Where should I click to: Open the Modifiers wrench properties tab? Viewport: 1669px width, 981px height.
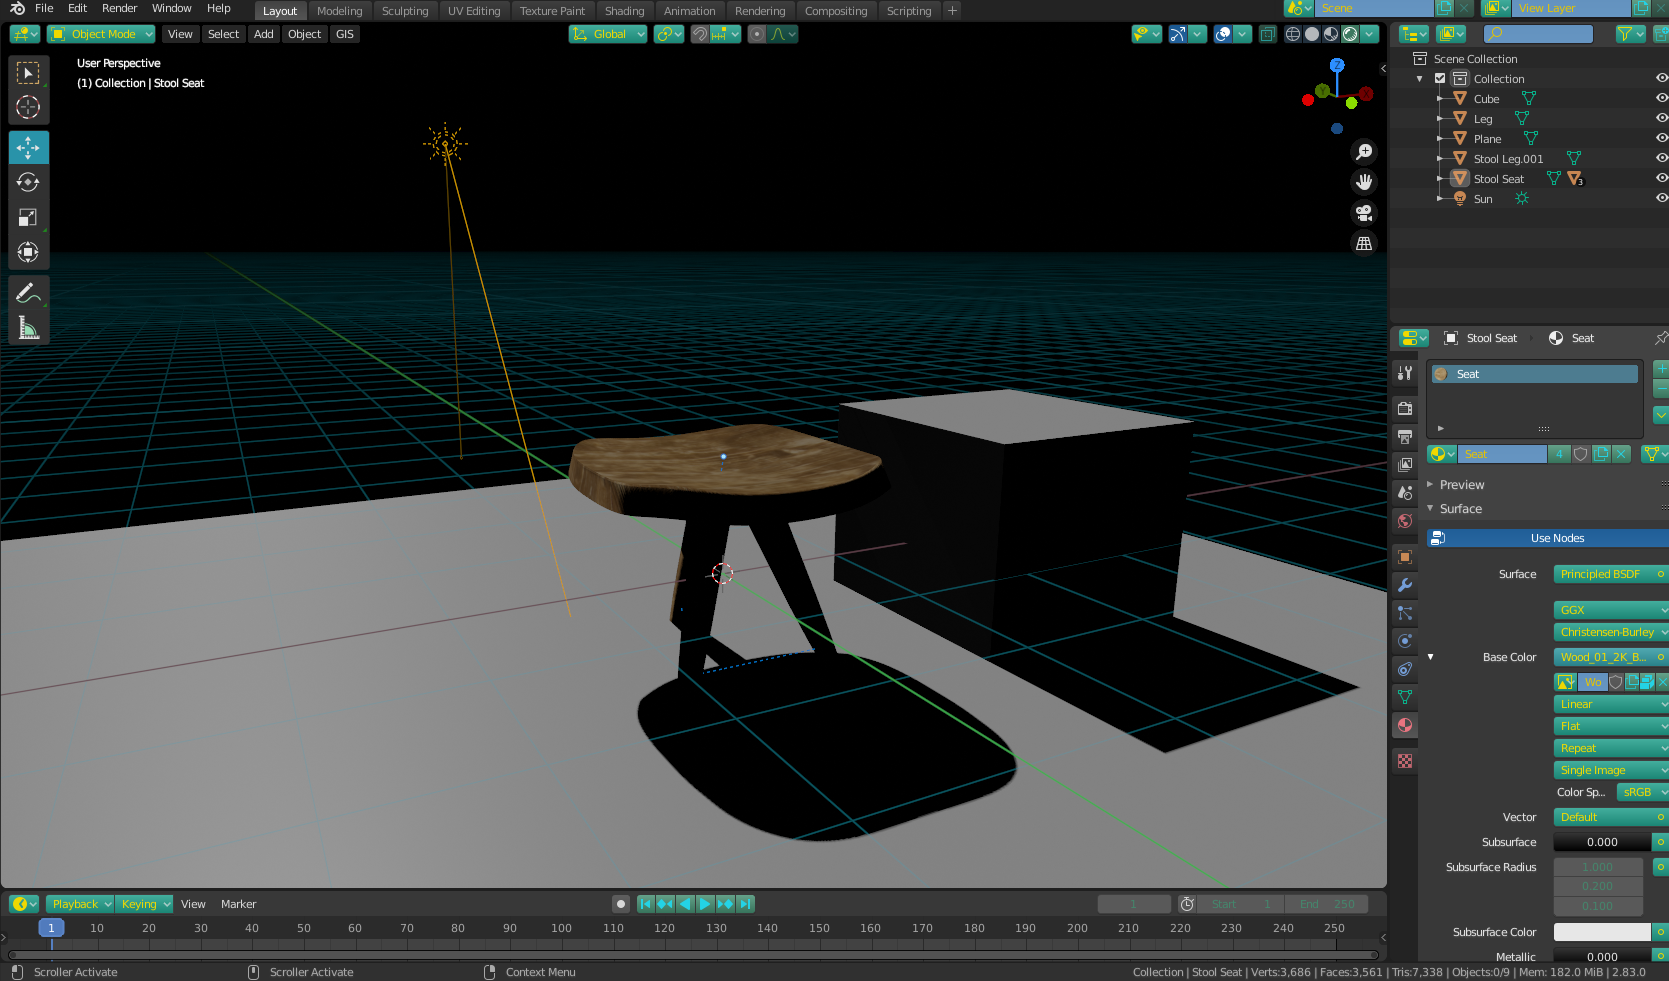pyautogui.click(x=1405, y=585)
